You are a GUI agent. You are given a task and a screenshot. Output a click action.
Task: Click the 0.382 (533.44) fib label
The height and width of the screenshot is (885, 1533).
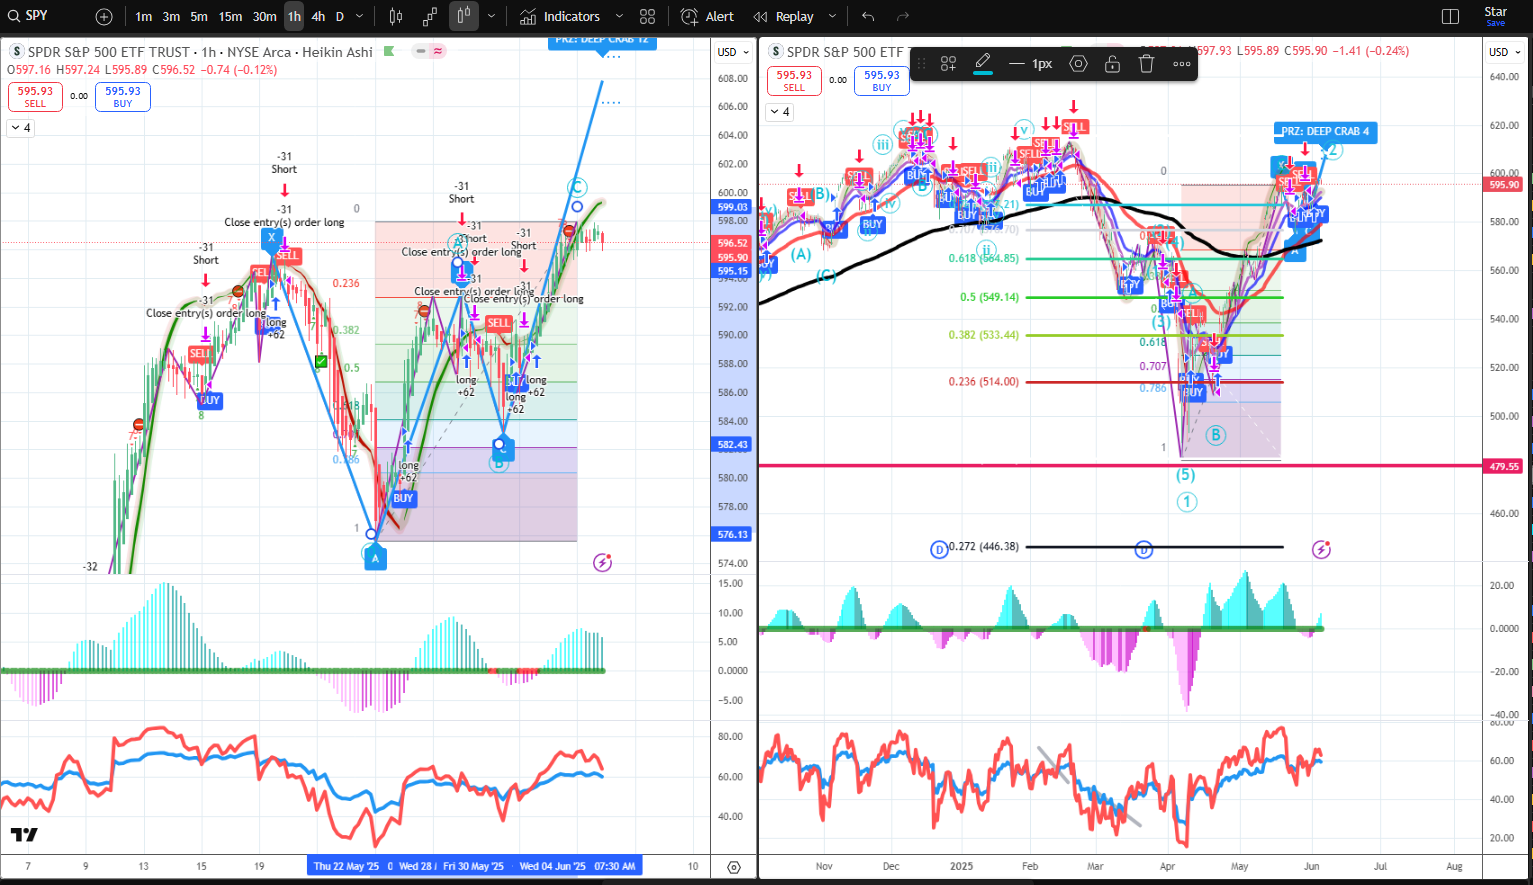[x=984, y=335]
